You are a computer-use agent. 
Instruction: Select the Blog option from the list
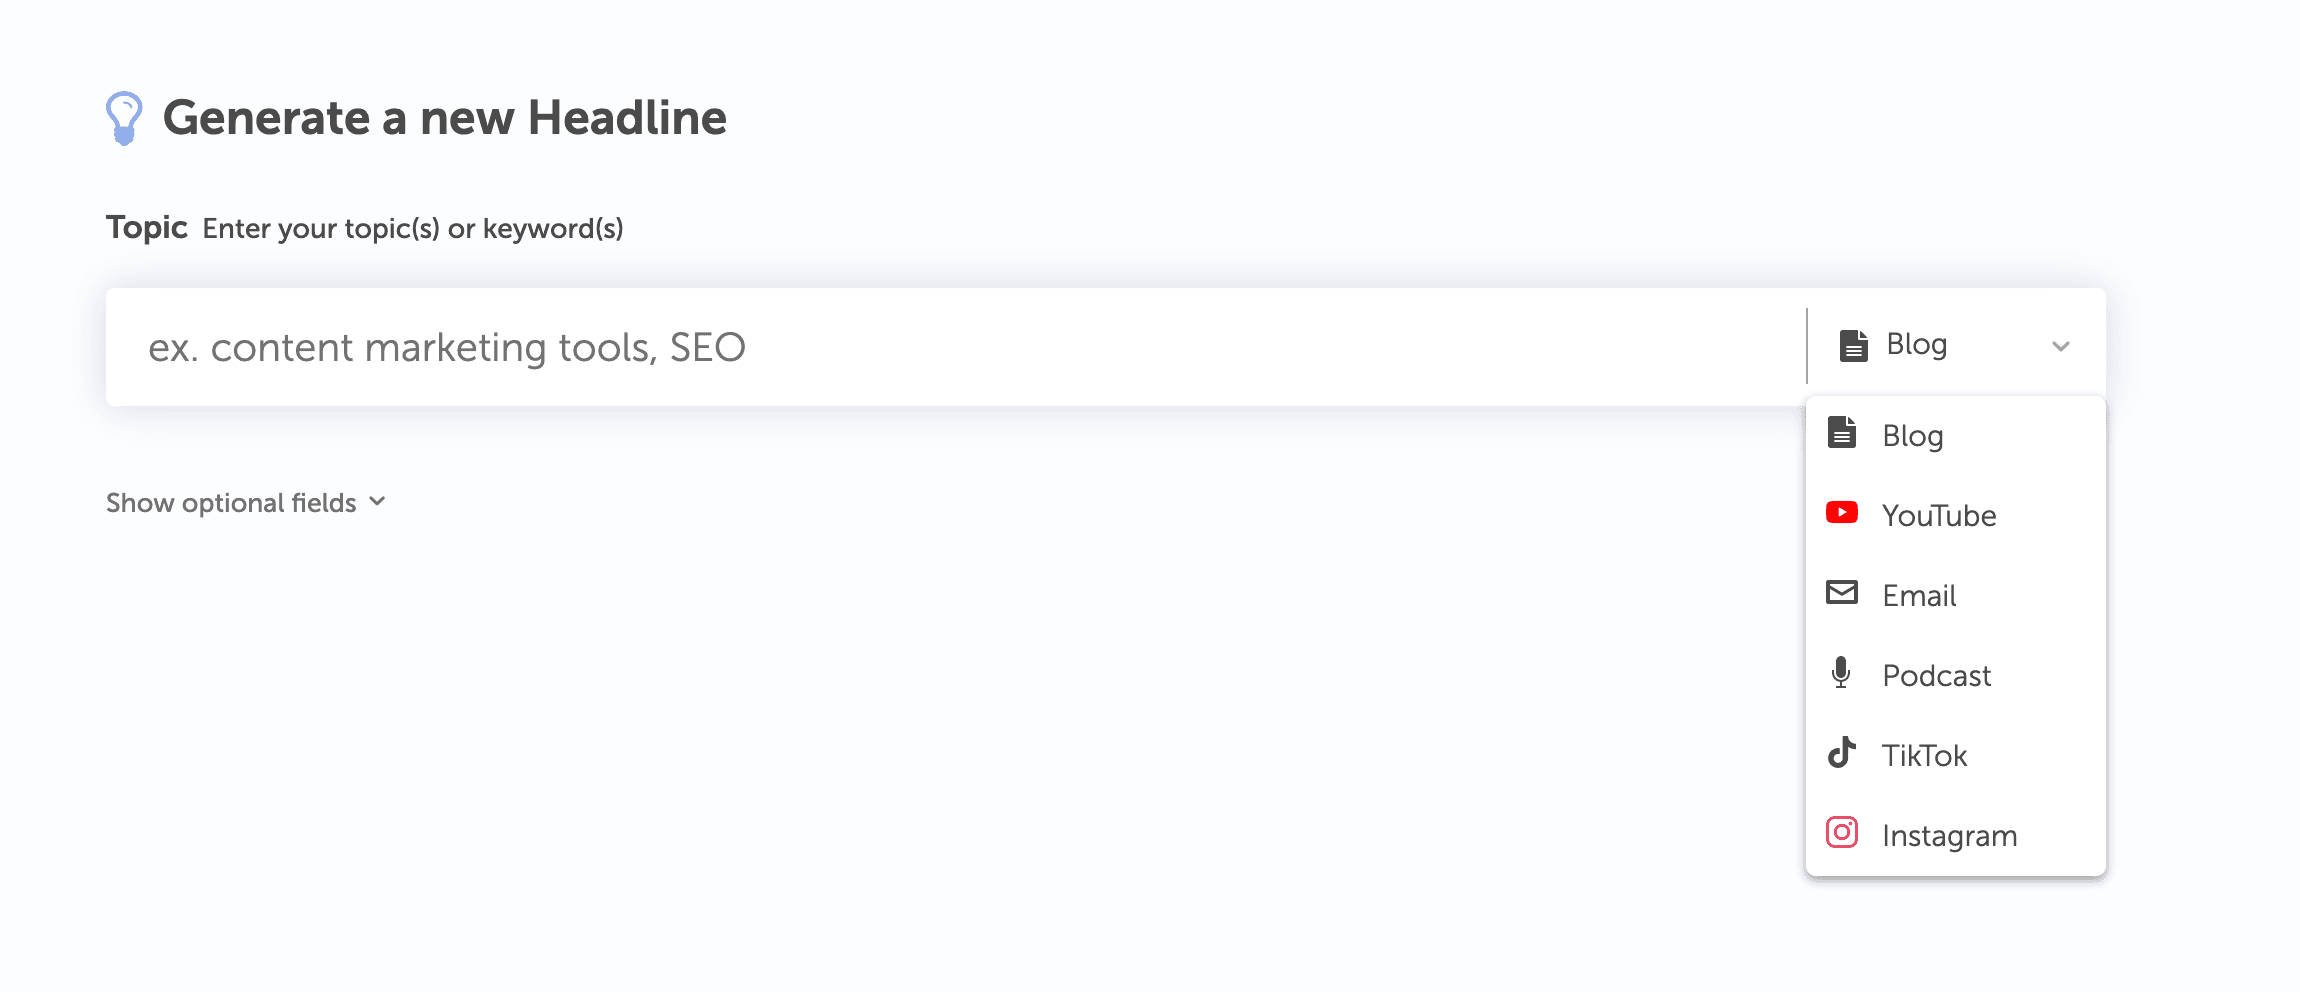1913,436
